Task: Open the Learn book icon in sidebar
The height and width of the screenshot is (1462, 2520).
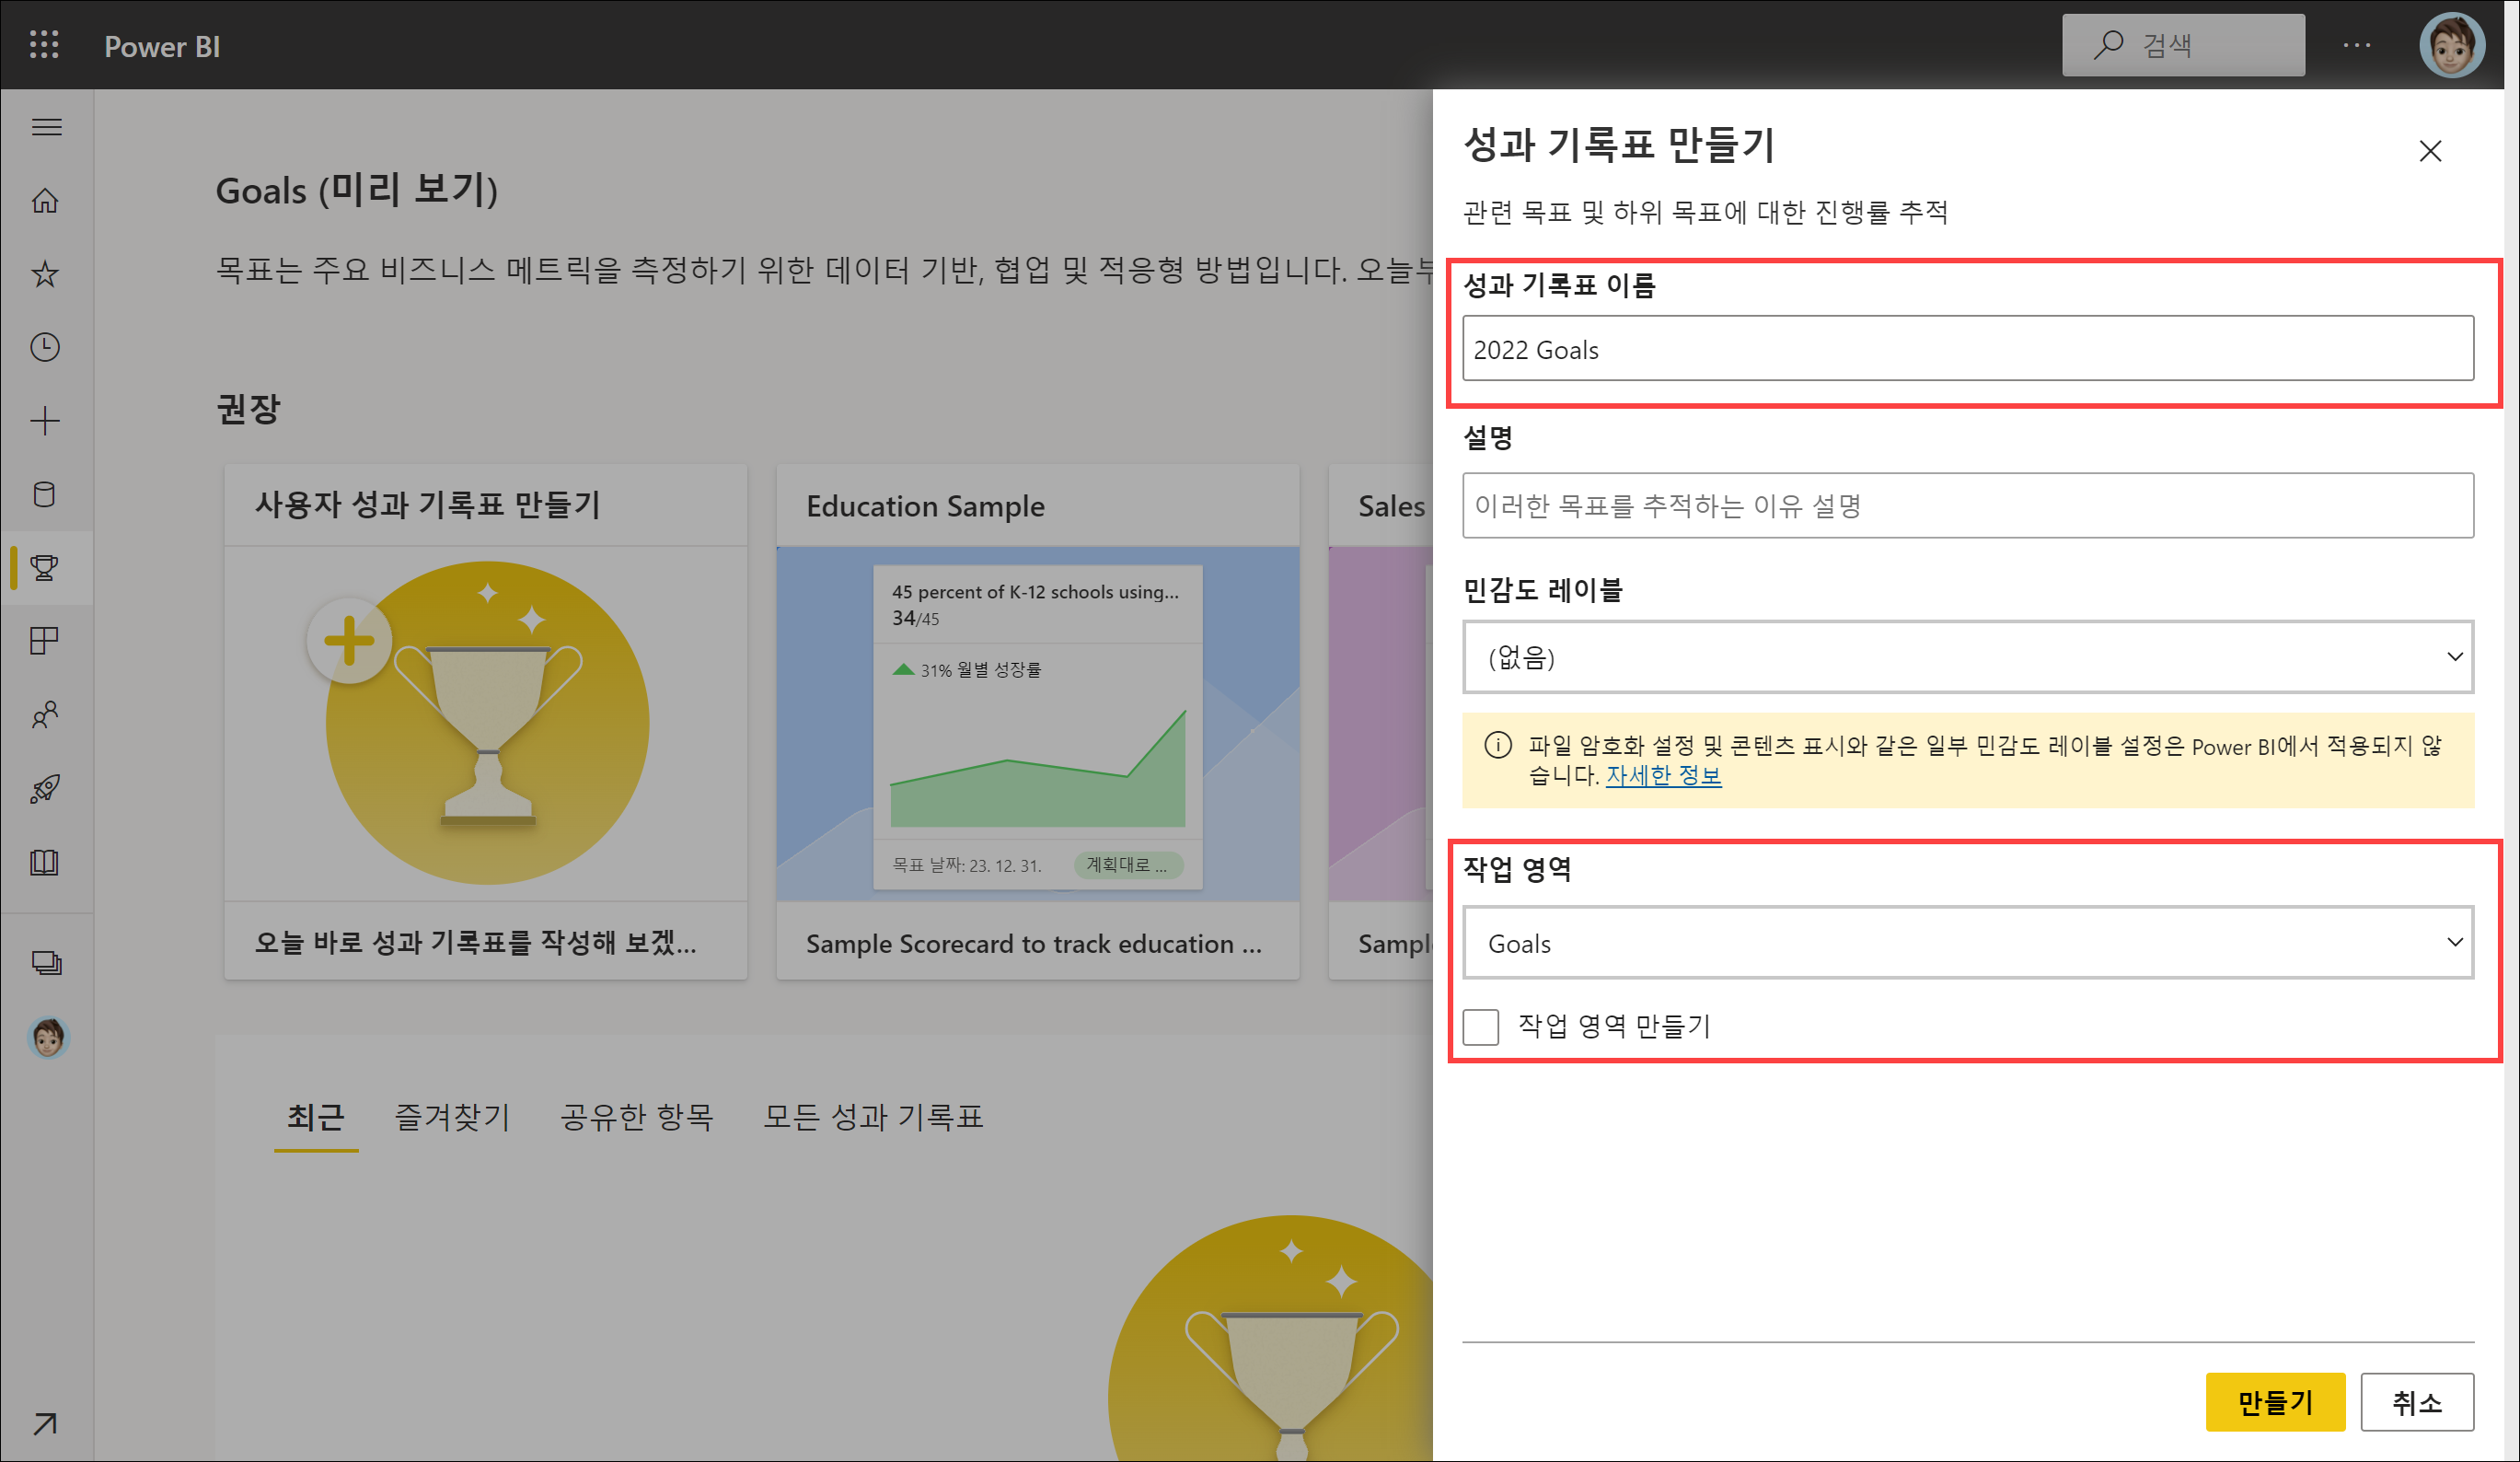Action: tap(45, 862)
